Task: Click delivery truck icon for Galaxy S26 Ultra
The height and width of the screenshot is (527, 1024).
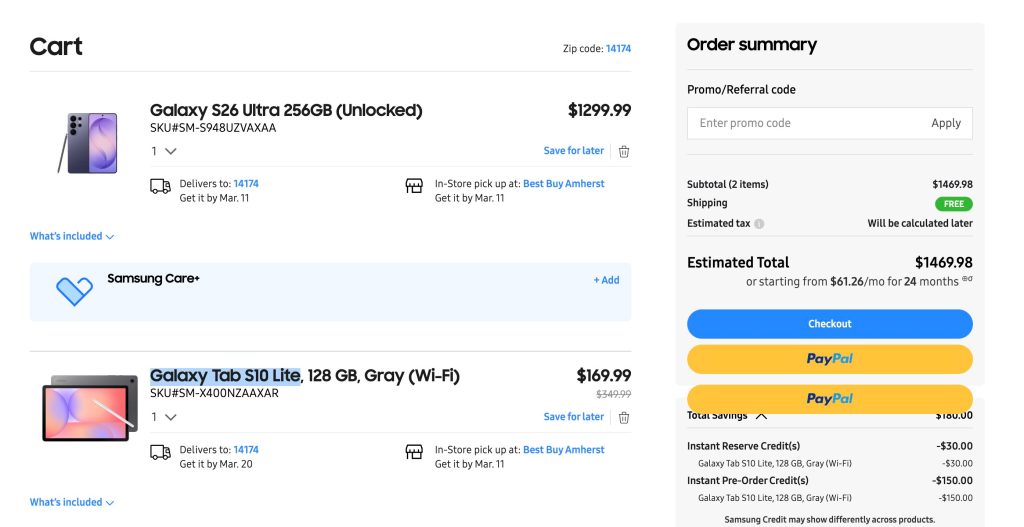Action: (x=160, y=186)
